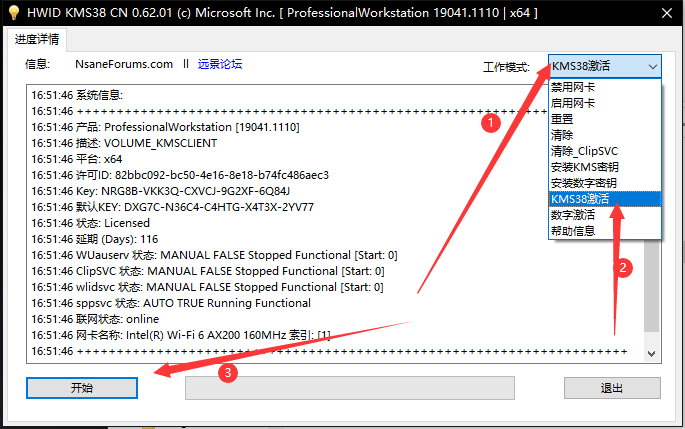Click the sppsvc 状态 log line
This screenshot has height=429, width=685.
171,303
